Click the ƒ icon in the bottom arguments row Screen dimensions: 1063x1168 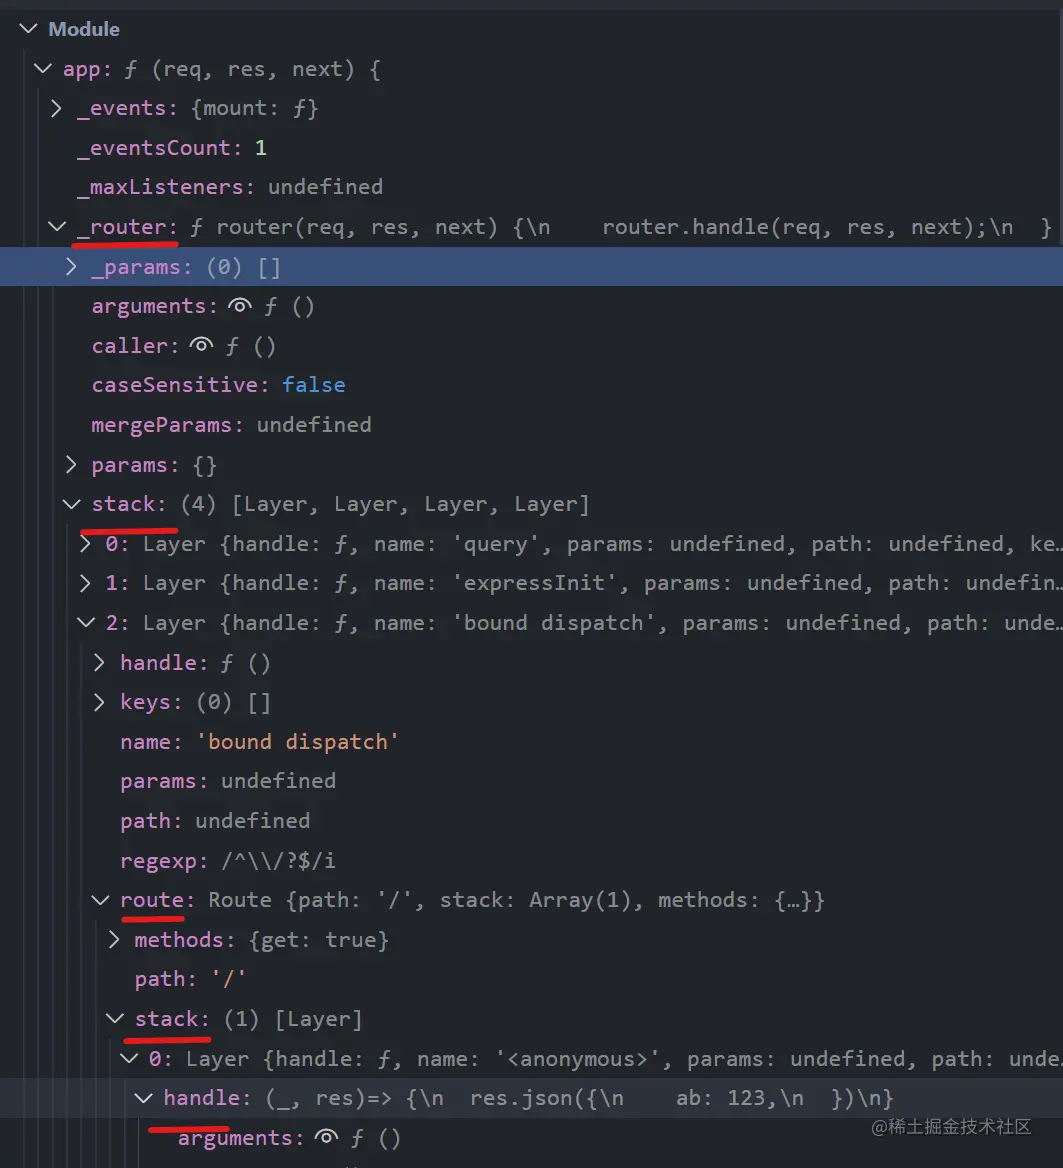[356, 1138]
